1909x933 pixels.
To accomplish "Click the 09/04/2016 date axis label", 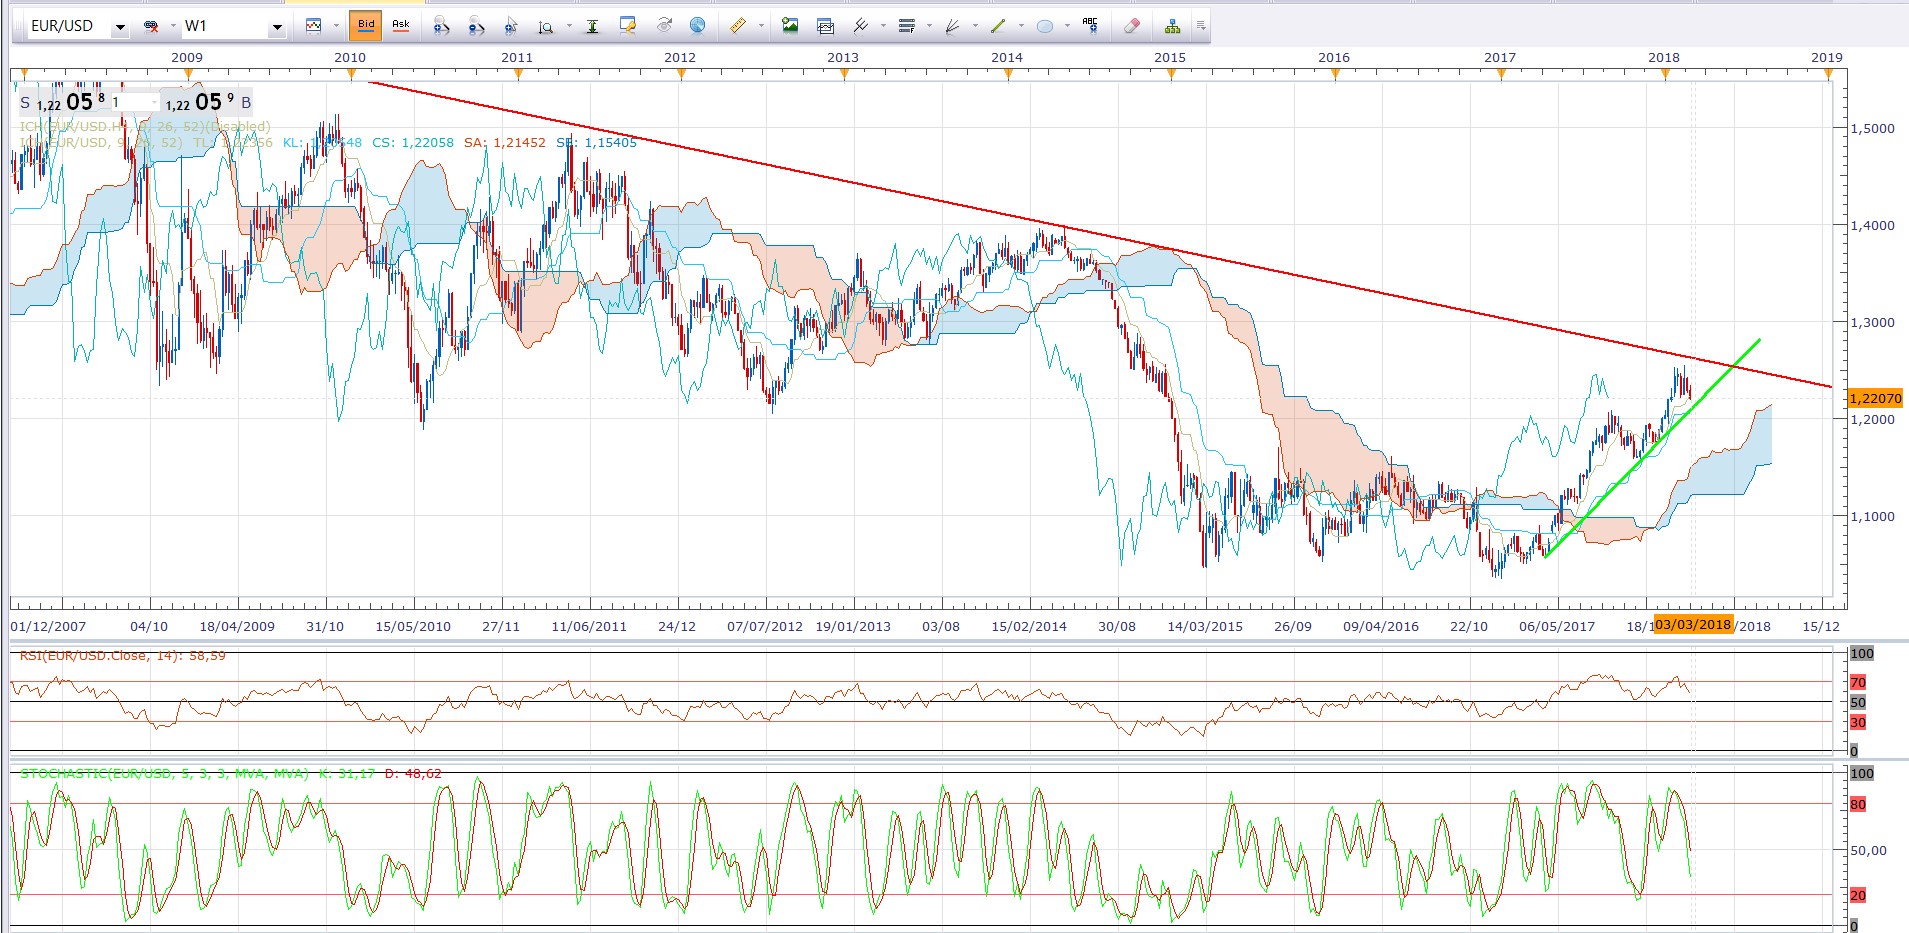I will (1381, 626).
